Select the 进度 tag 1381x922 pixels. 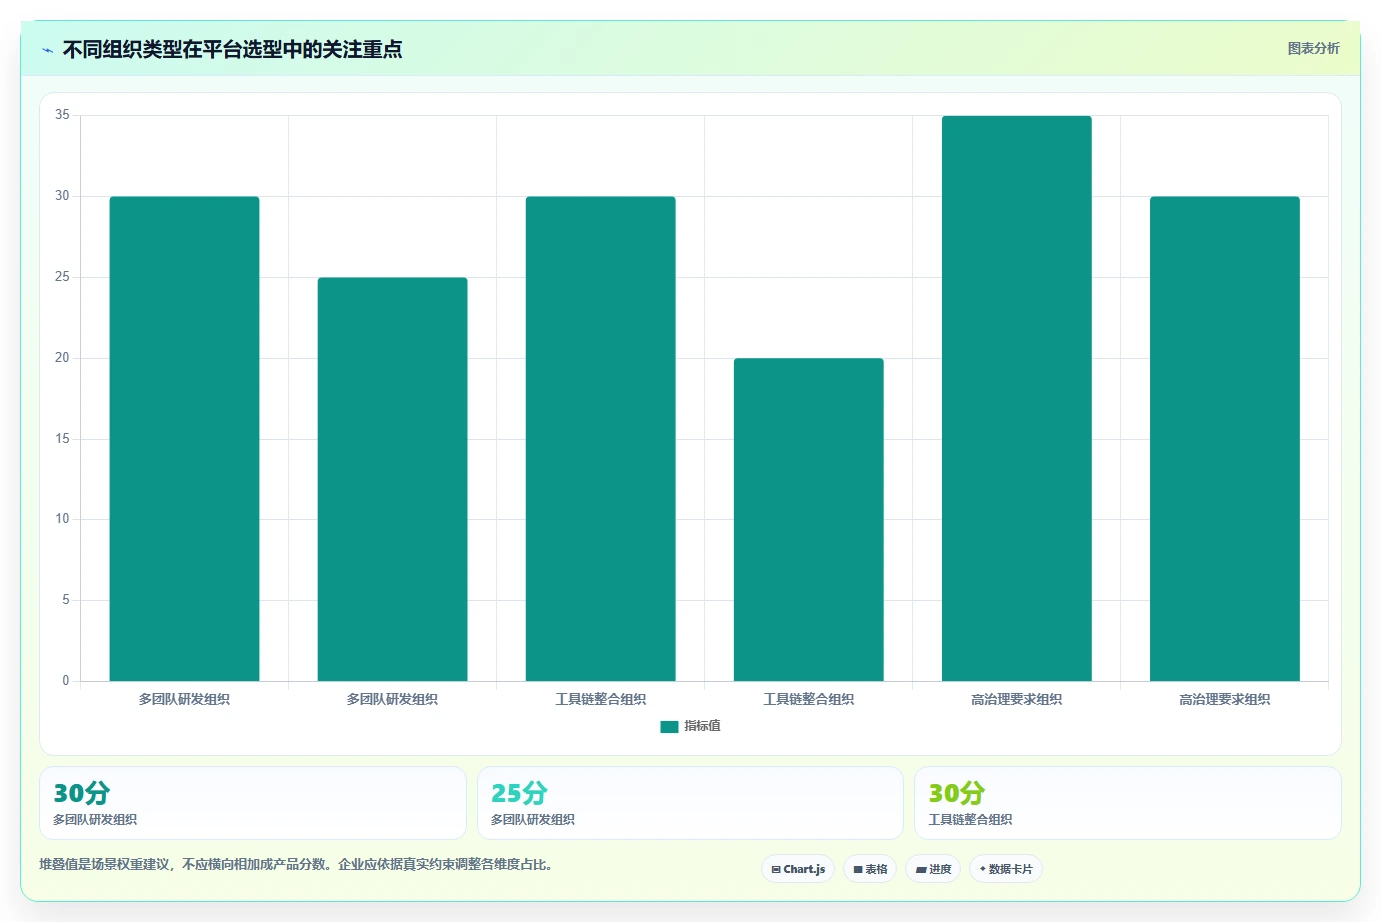[933, 869]
